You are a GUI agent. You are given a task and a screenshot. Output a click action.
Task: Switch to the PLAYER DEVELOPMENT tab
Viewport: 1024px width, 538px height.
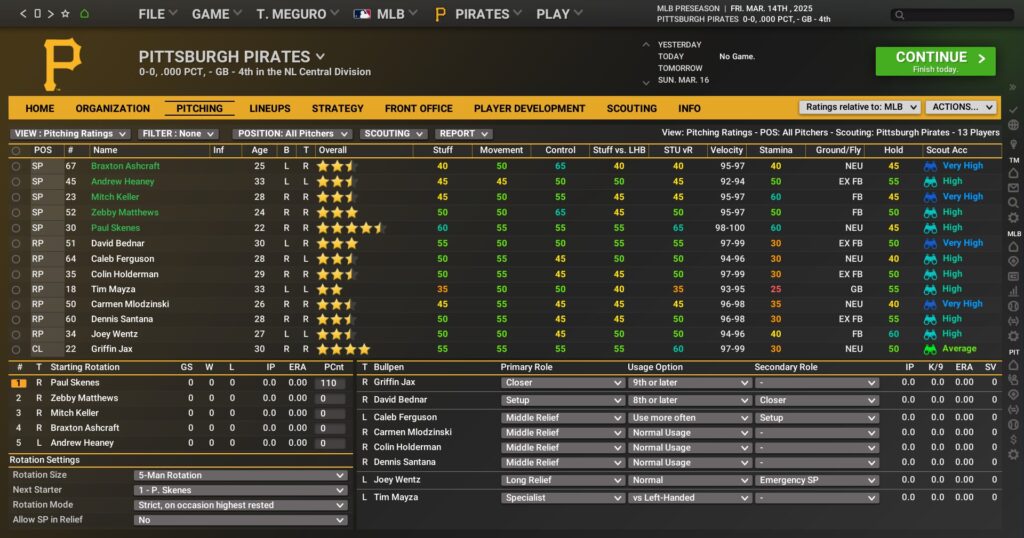click(530, 108)
